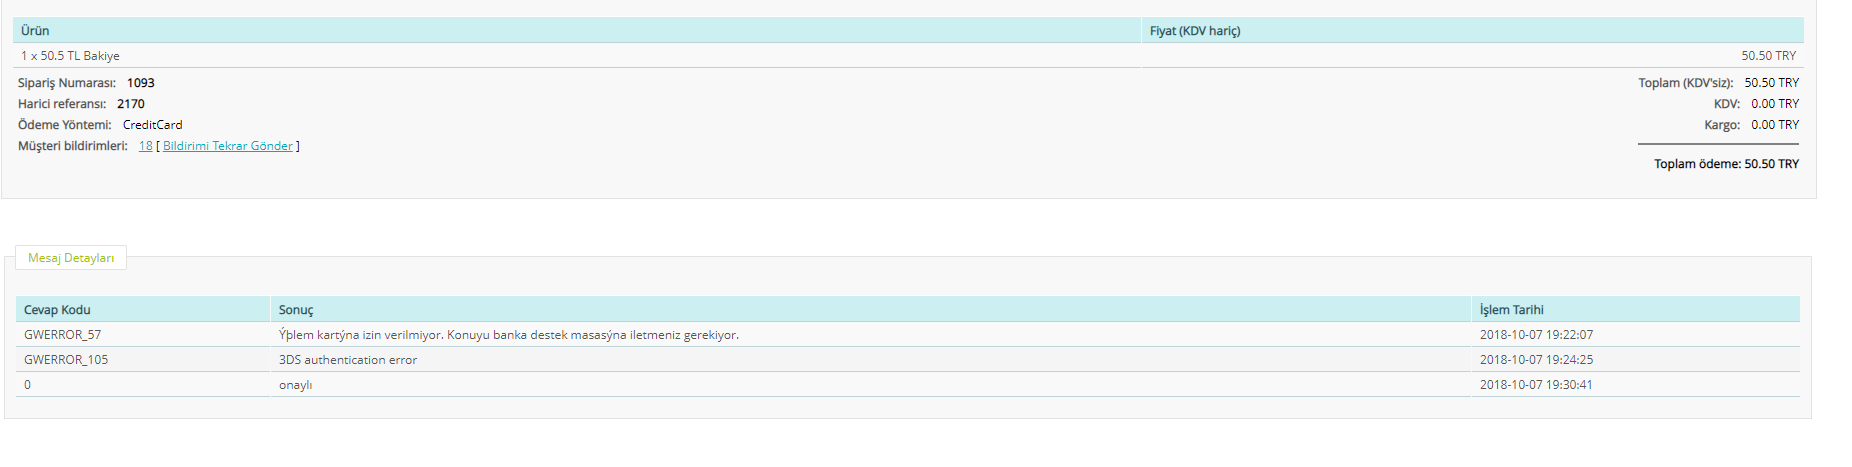Select the GWERROR_105 response code cell
This screenshot has height=467, width=1852.
tap(143, 360)
